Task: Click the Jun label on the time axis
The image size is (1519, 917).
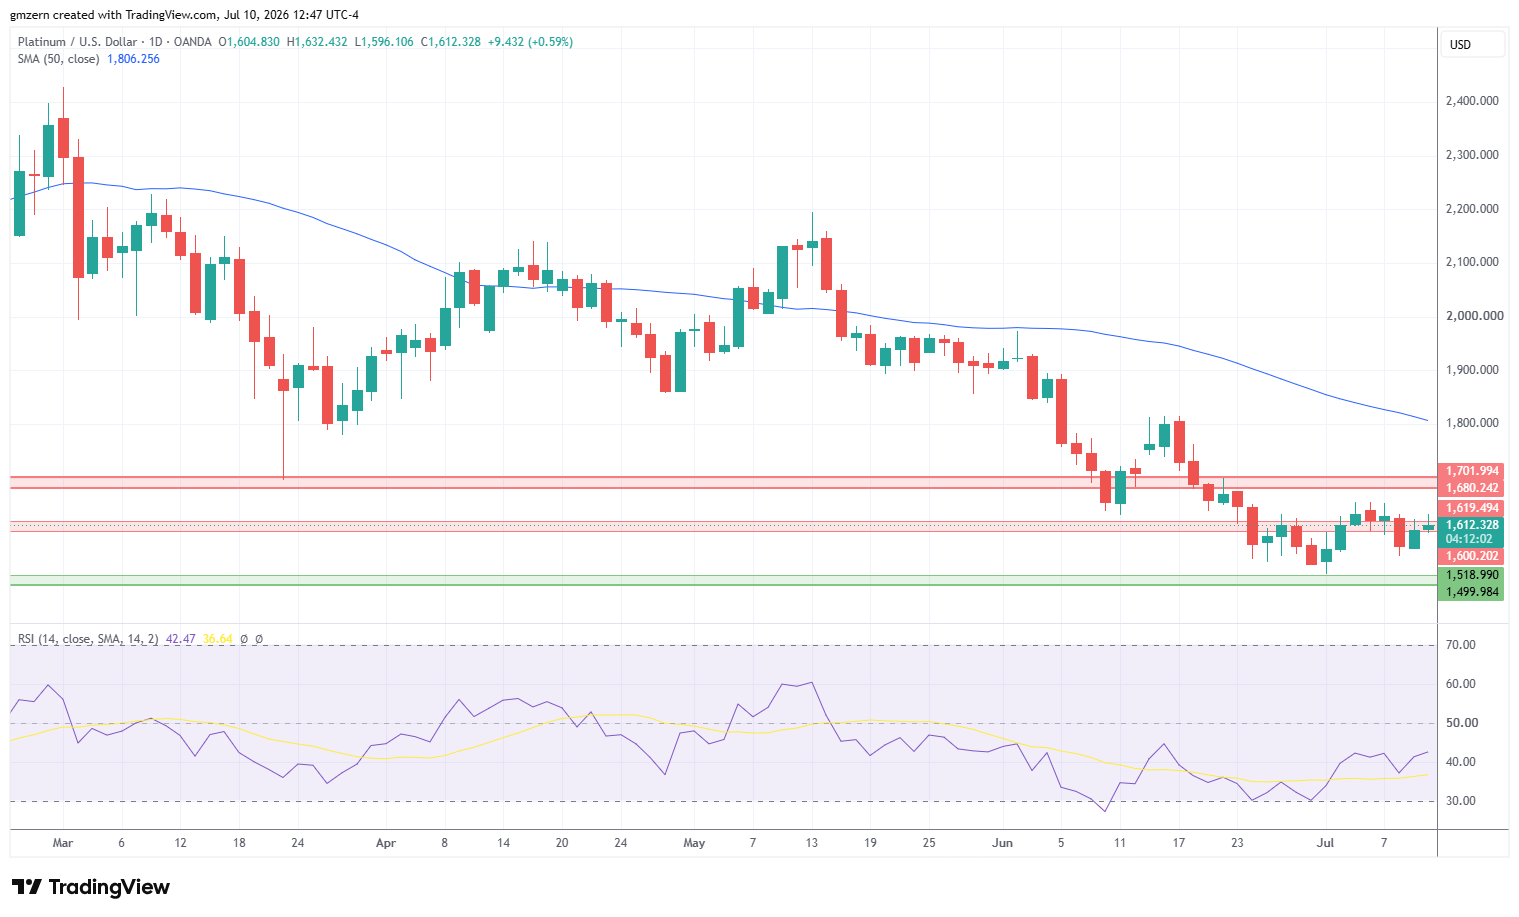Action: point(1002,843)
